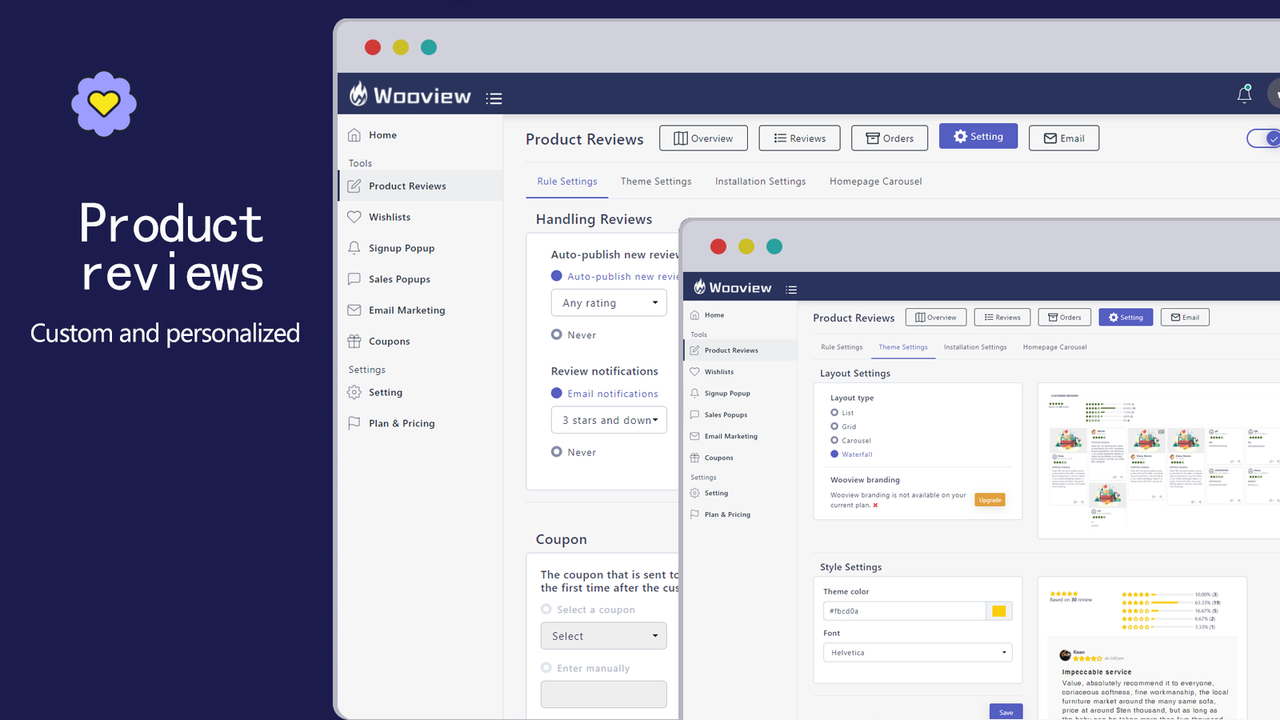Save the style settings
This screenshot has width=1280, height=720.
point(1005,711)
